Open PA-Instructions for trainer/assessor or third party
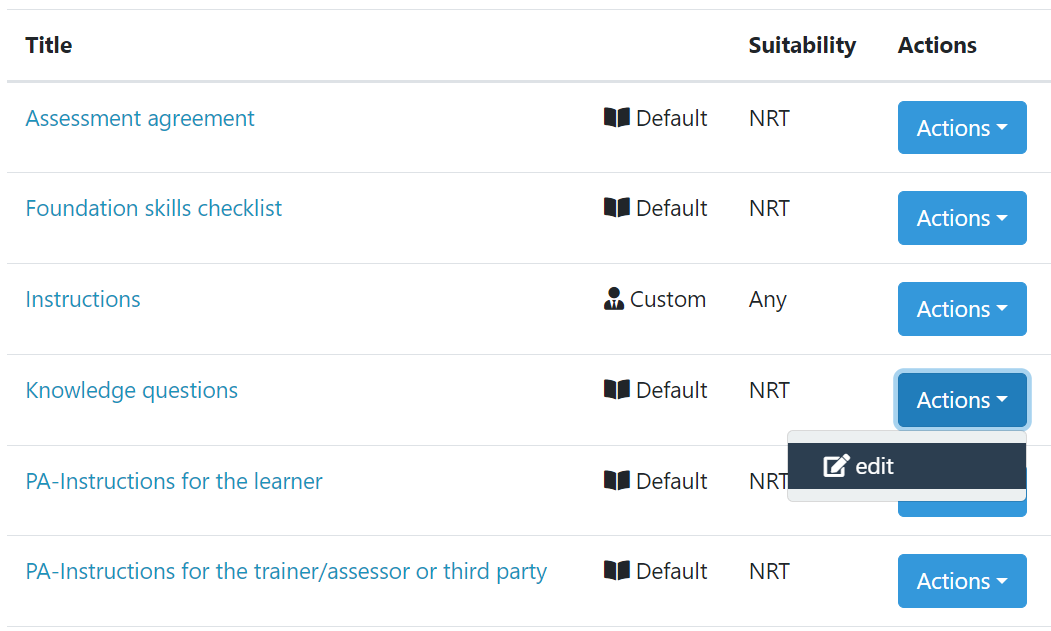 (286, 571)
